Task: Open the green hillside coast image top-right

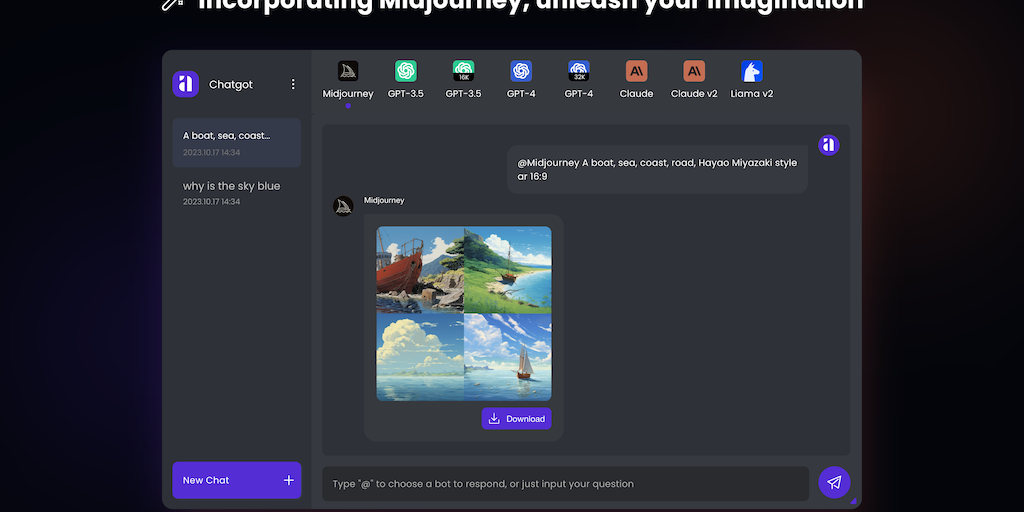Action: pos(508,270)
